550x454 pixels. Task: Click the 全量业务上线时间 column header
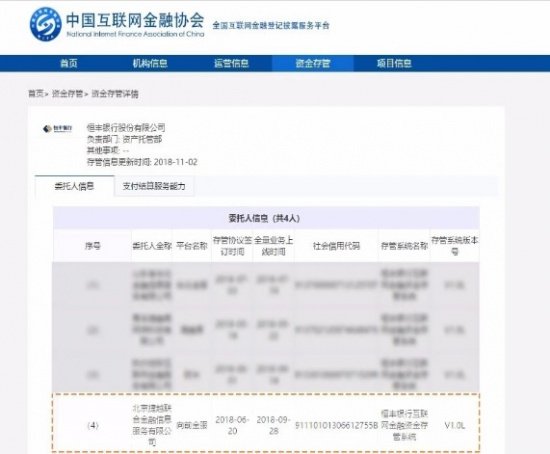click(x=274, y=246)
